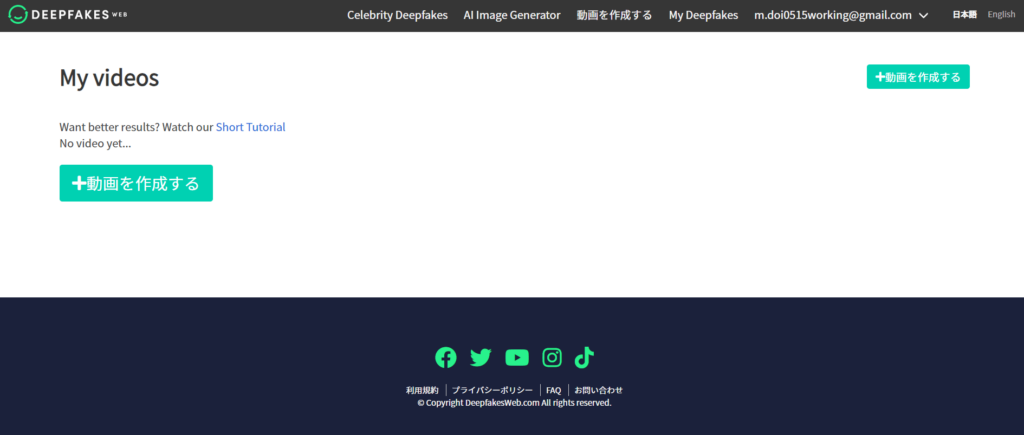Open the Twitter bird icon in footer

pyautogui.click(x=481, y=357)
